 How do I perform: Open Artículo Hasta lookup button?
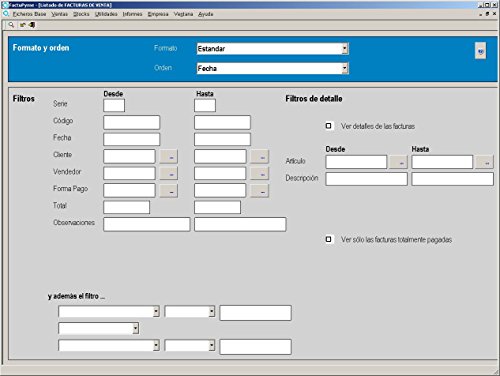click(x=484, y=162)
